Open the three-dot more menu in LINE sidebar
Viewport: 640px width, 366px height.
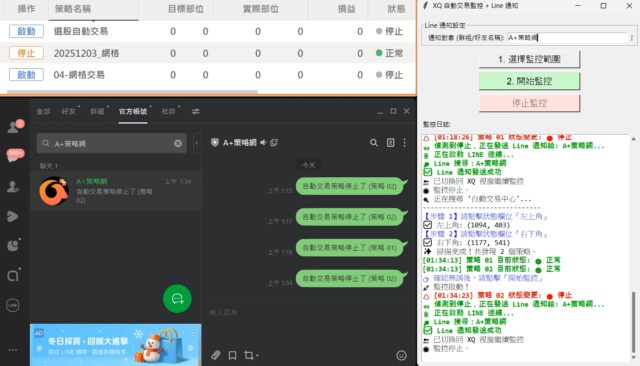(13, 350)
